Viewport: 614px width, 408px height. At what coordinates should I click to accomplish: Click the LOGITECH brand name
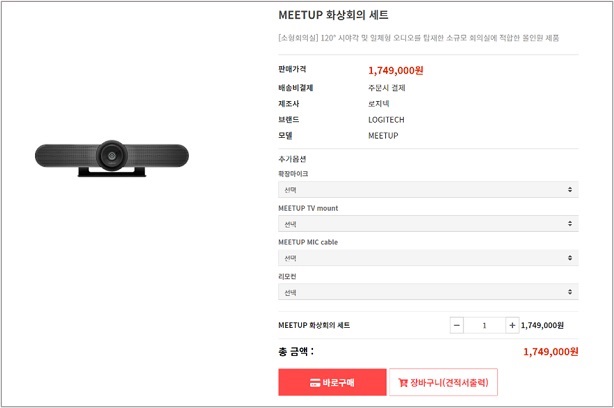tap(387, 119)
